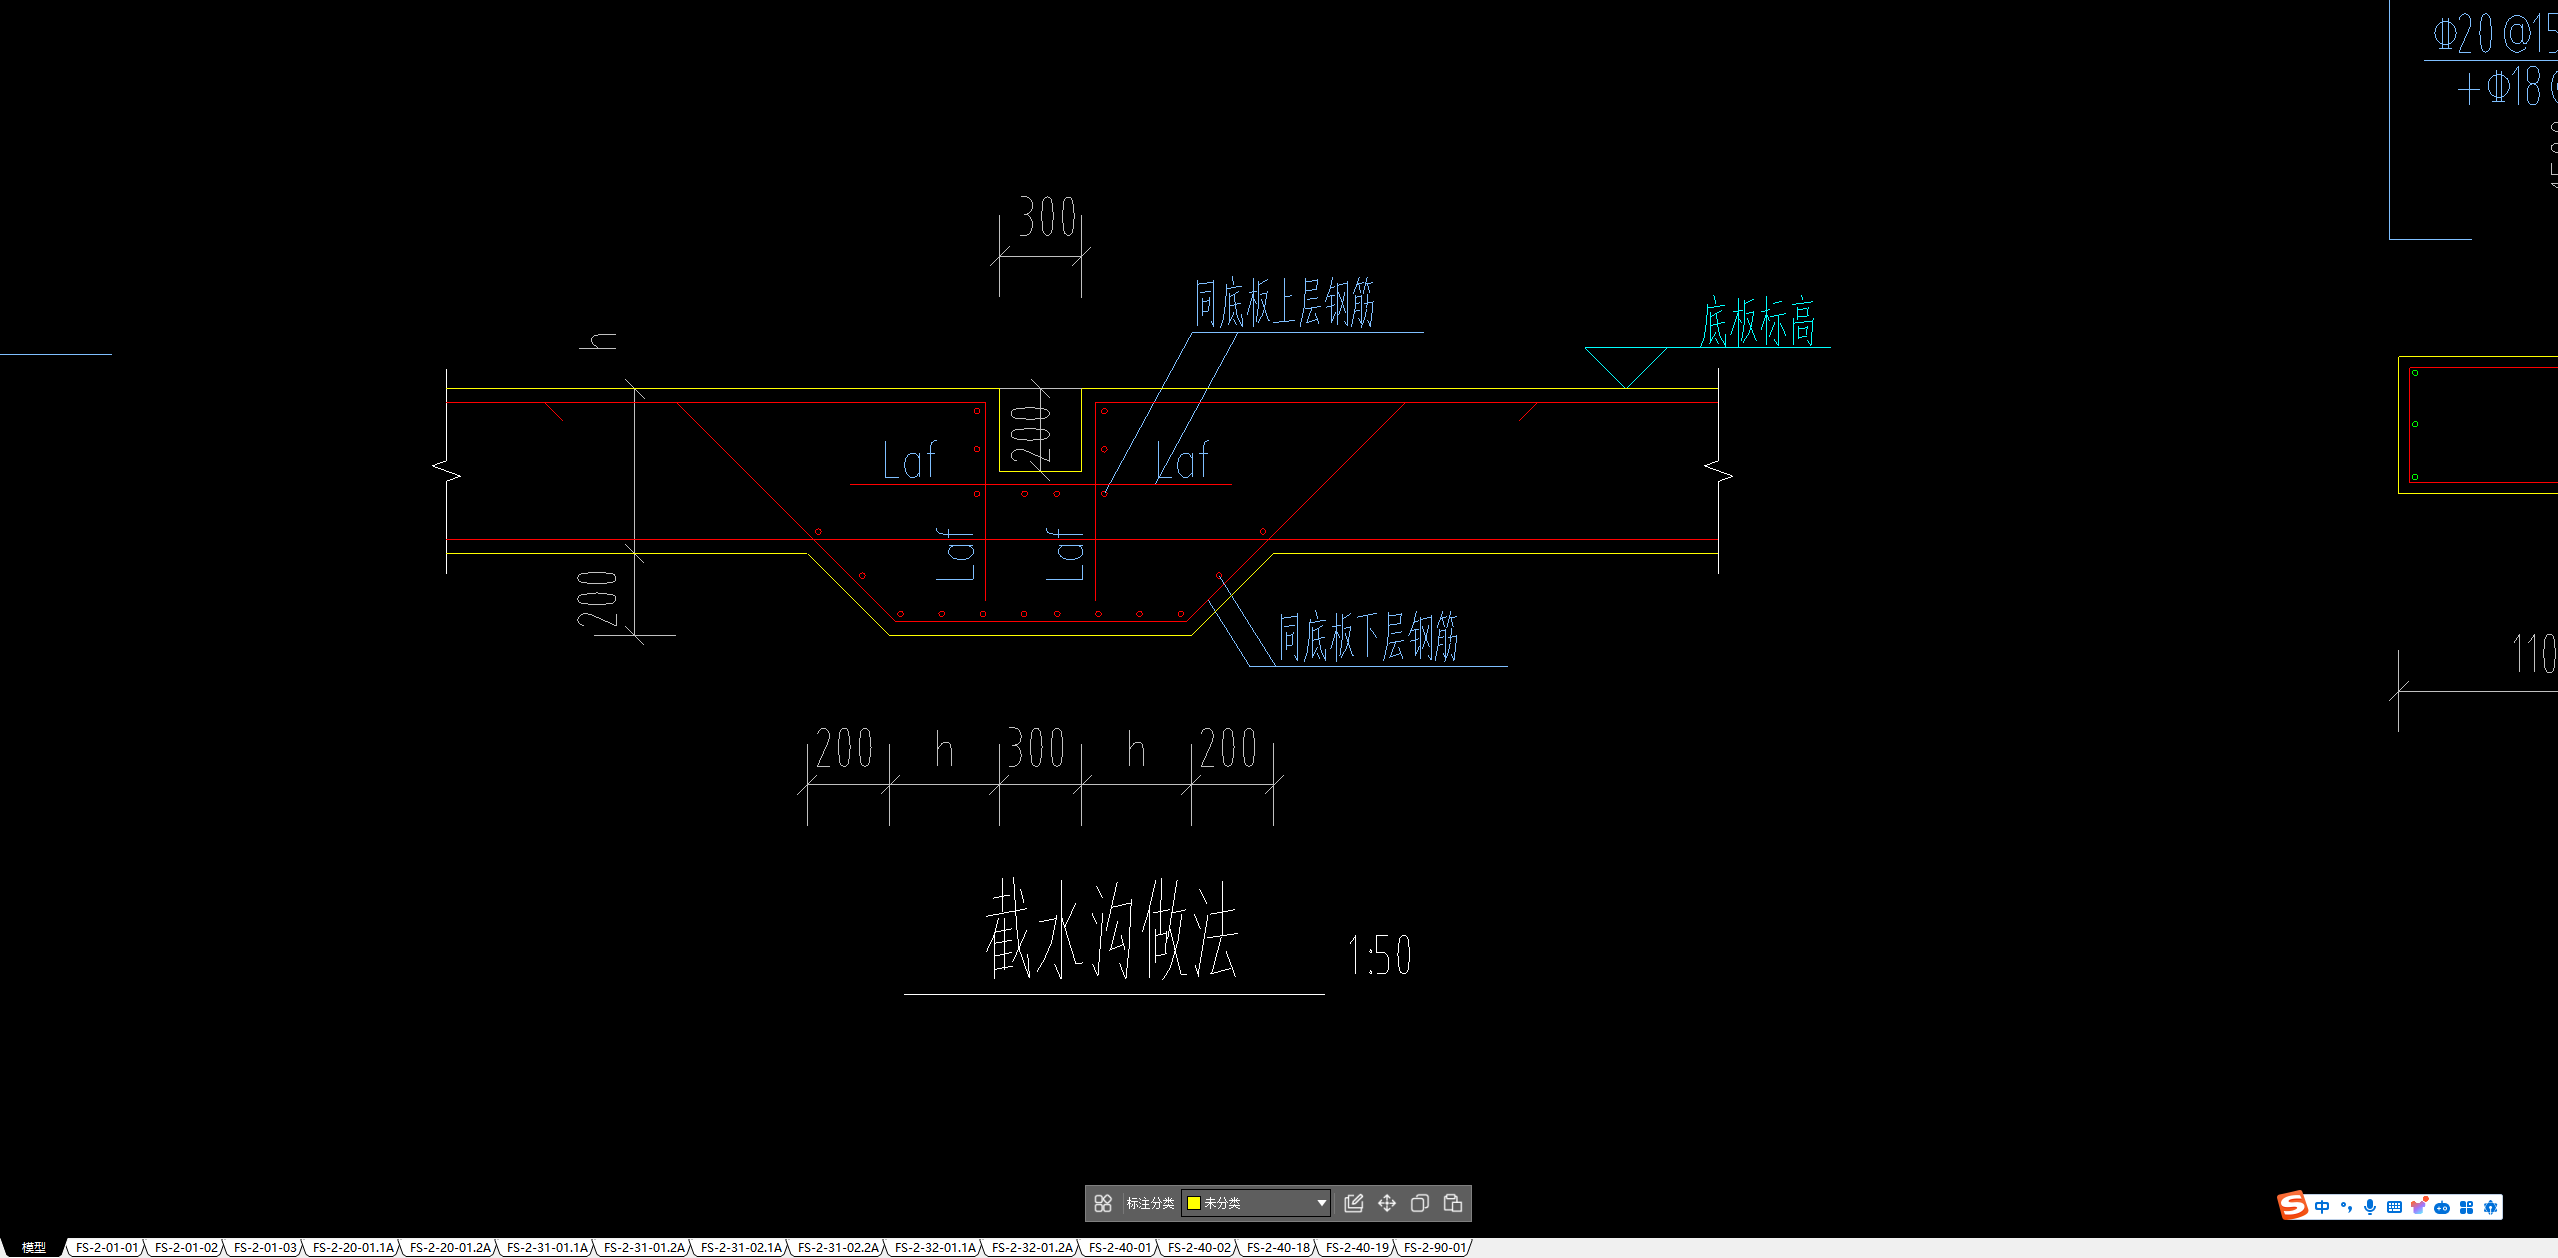Click the cyan 底板标高 label
Screen dimensions: 2558x1258
(x=1758, y=322)
